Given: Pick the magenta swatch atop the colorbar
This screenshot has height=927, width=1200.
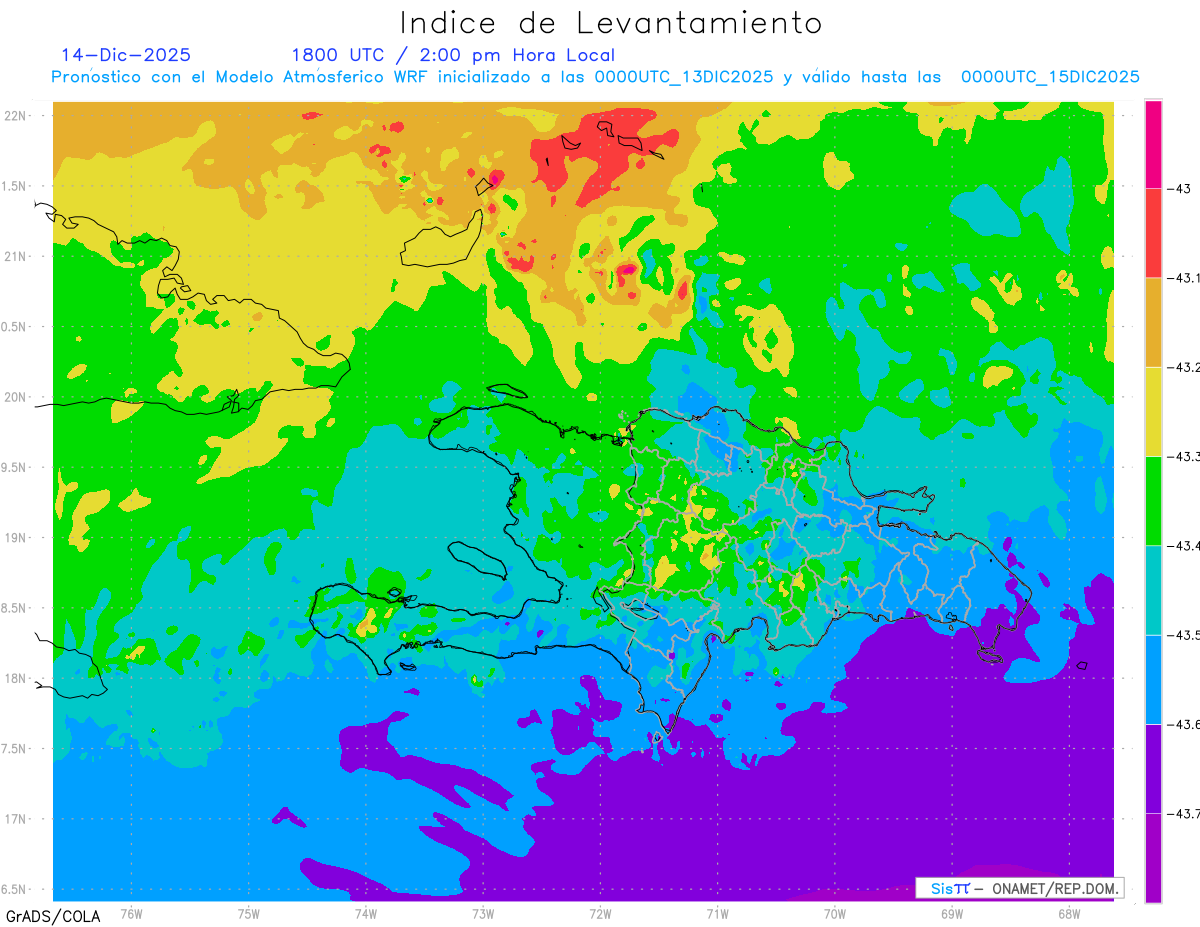Looking at the screenshot, I should coord(1153,144).
